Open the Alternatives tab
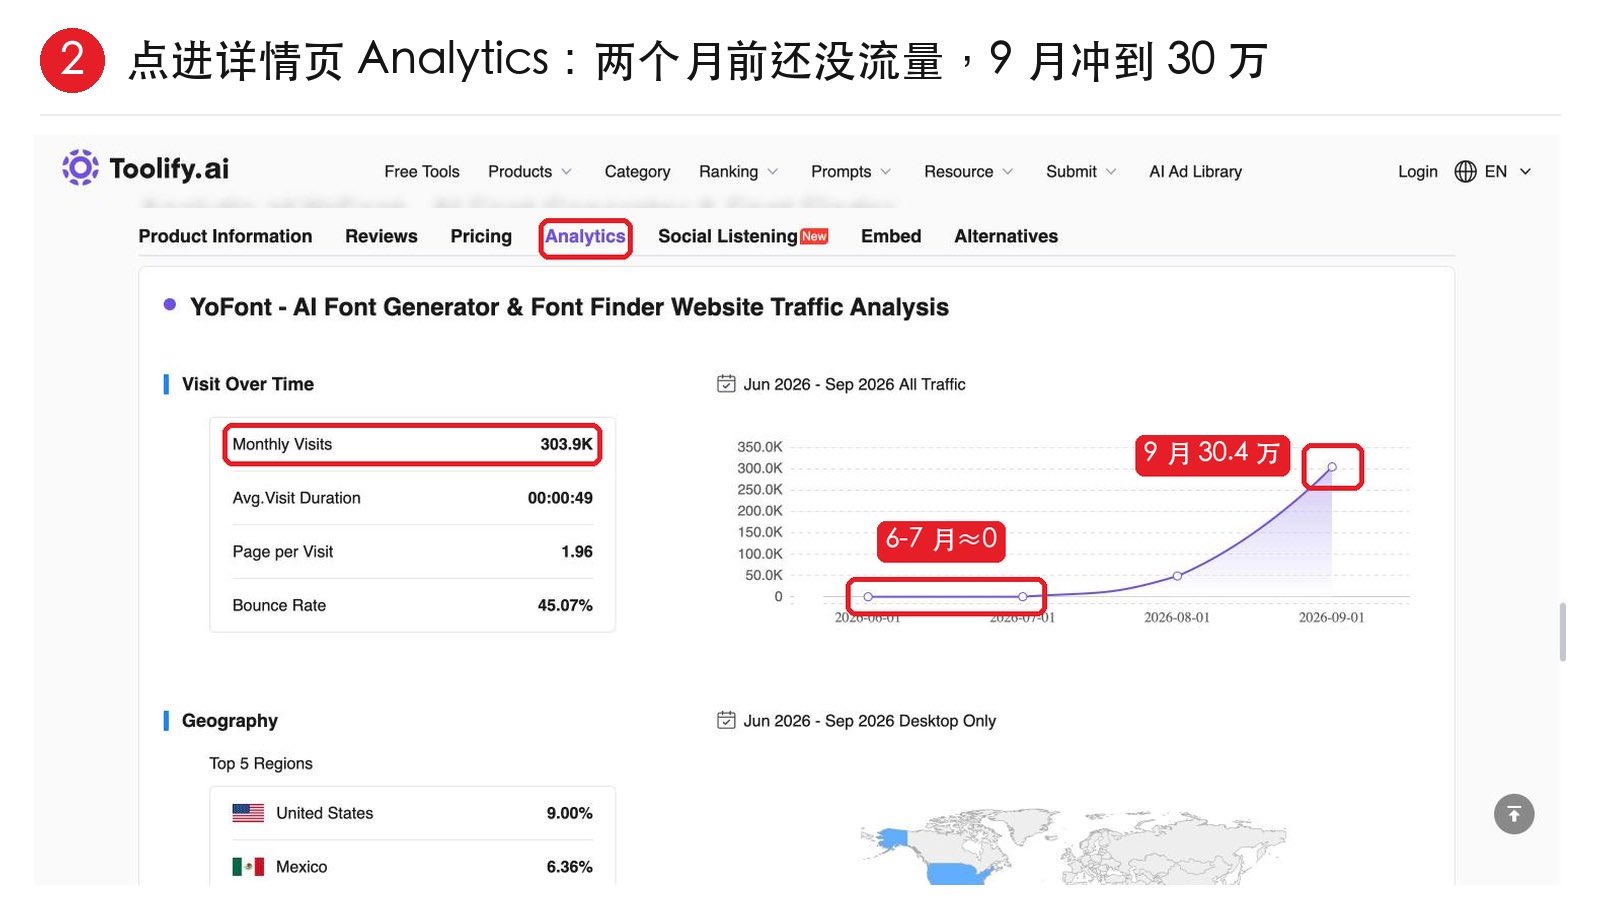The width and height of the screenshot is (1600, 900). pos(1006,237)
